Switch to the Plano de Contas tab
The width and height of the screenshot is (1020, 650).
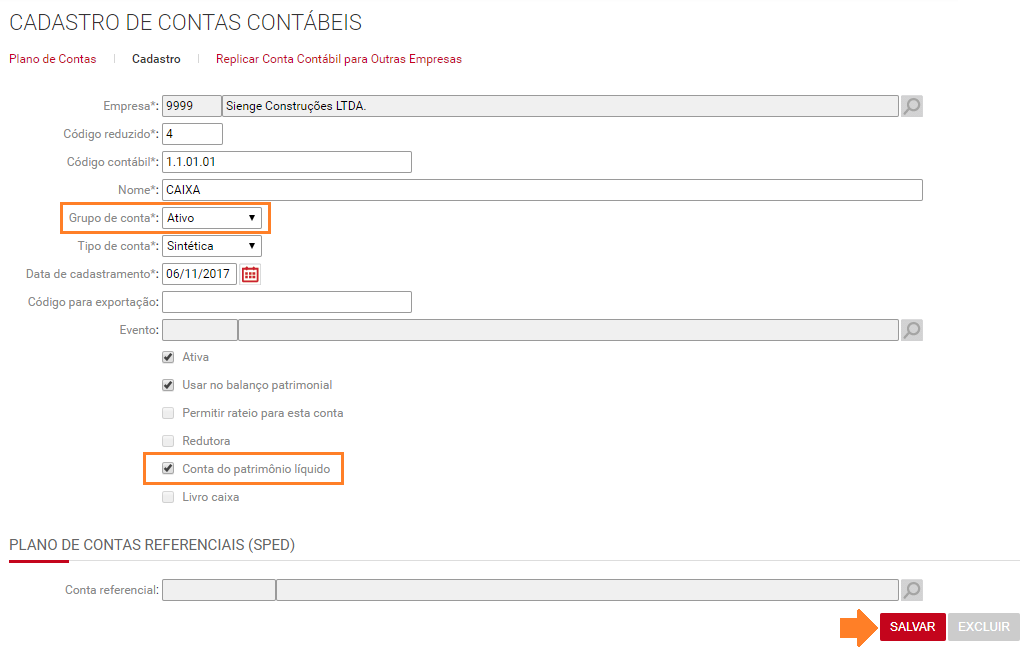53,59
